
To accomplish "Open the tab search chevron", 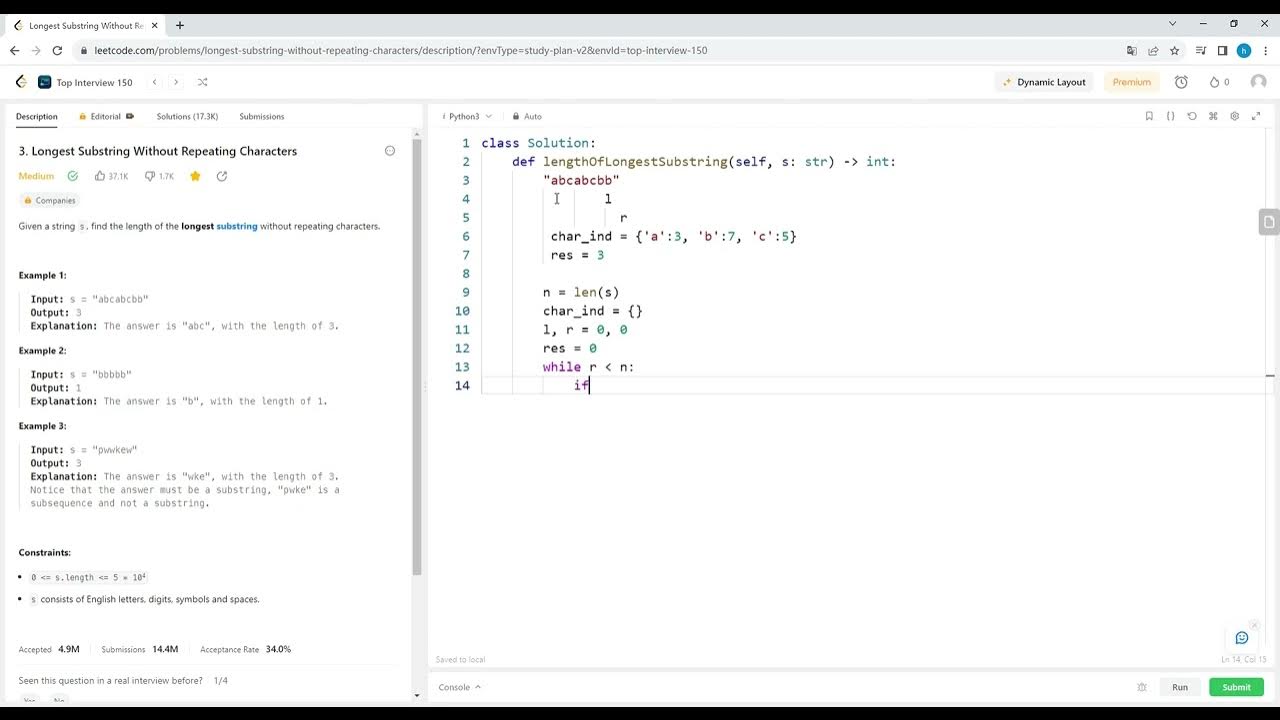I will tap(1172, 23).
